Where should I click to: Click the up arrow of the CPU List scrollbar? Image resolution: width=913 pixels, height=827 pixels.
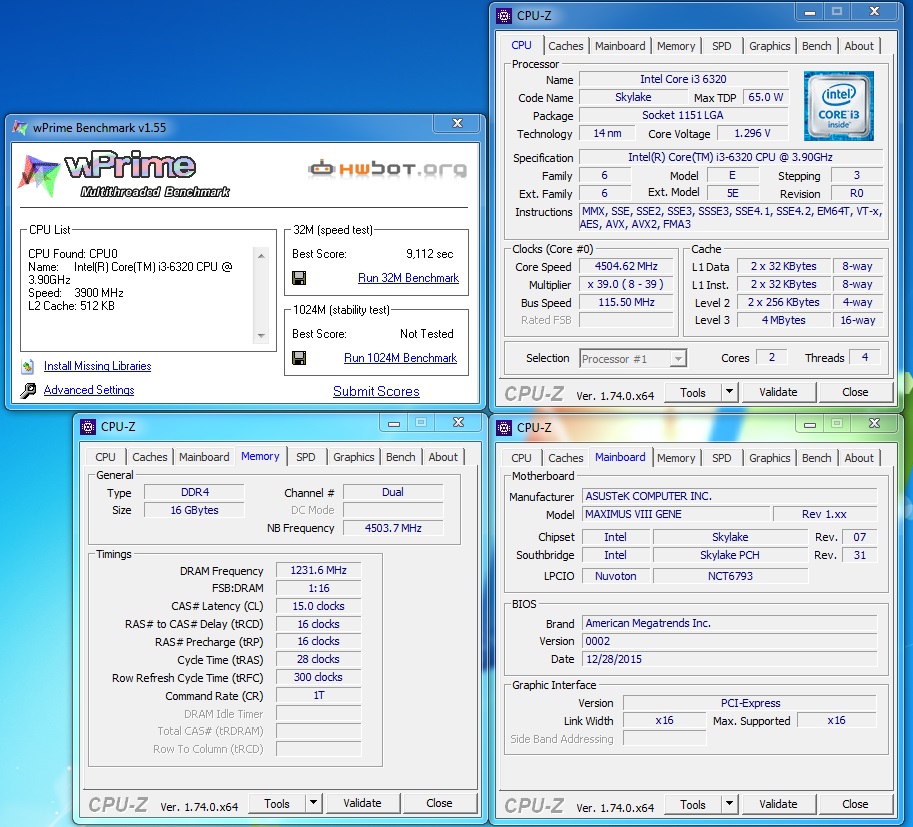click(x=261, y=256)
